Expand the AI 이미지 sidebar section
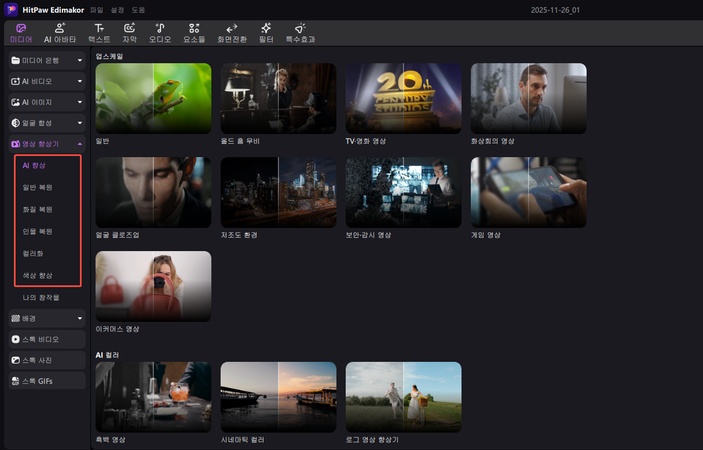Screen dimensions: 703x450 [46, 102]
